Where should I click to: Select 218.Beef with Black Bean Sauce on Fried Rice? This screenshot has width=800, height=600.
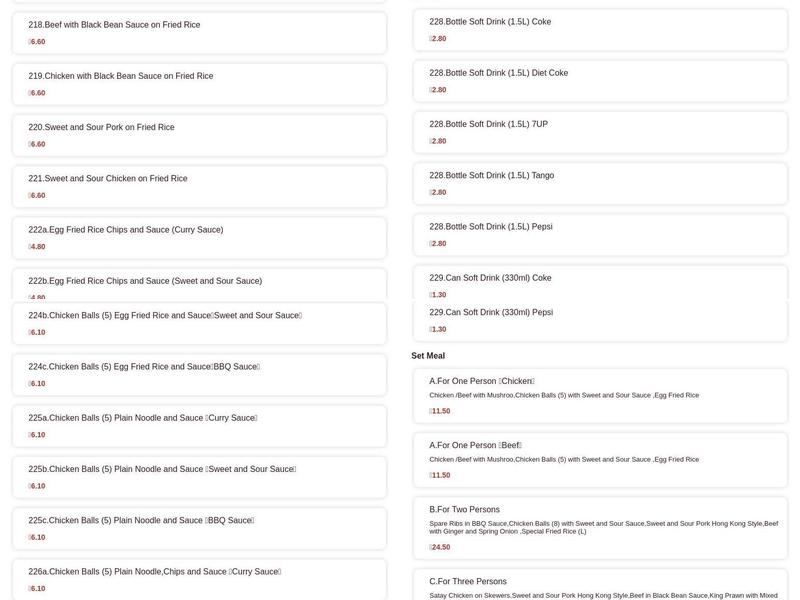pyautogui.click(x=199, y=33)
